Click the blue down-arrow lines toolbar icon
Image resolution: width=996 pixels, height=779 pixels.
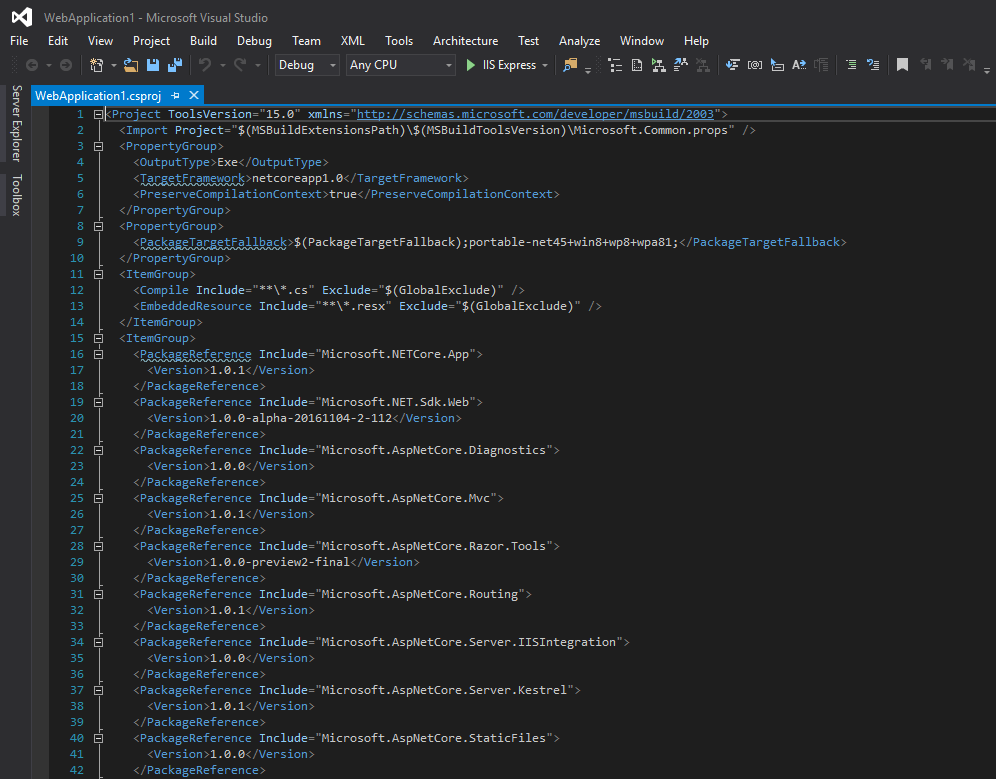tap(732, 65)
